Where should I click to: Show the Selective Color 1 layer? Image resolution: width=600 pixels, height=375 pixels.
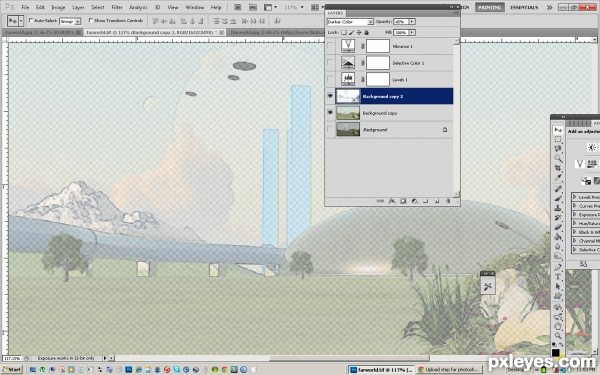tap(330, 63)
